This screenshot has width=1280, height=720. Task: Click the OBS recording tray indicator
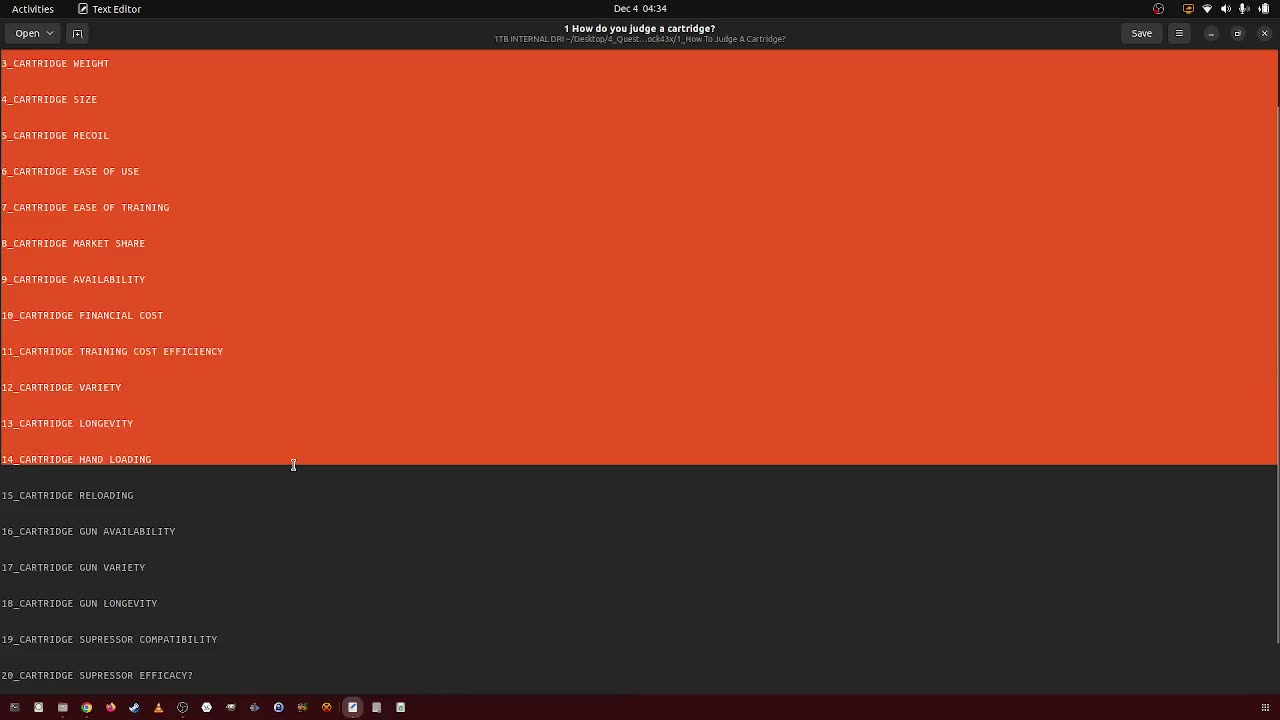click(x=1158, y=8)
